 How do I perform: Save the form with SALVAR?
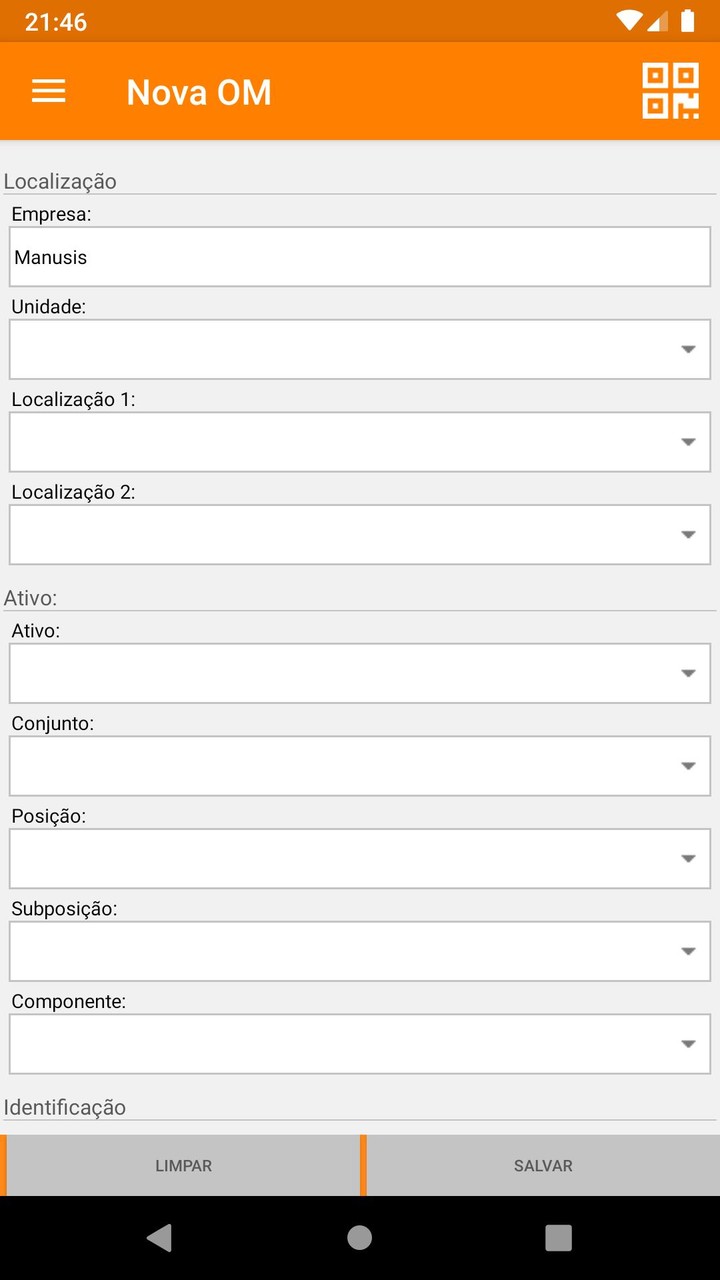(543, 1166)
